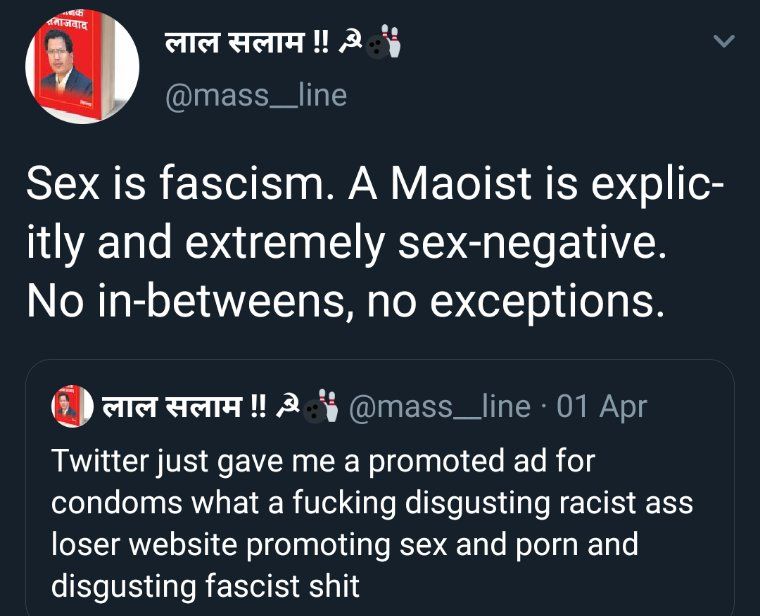The width and height of the screenshot is (760, 616).
Task: Click the line 'No in-betweens, no exceptions.'
Action: pyautogui.click(x=346, y=302)
